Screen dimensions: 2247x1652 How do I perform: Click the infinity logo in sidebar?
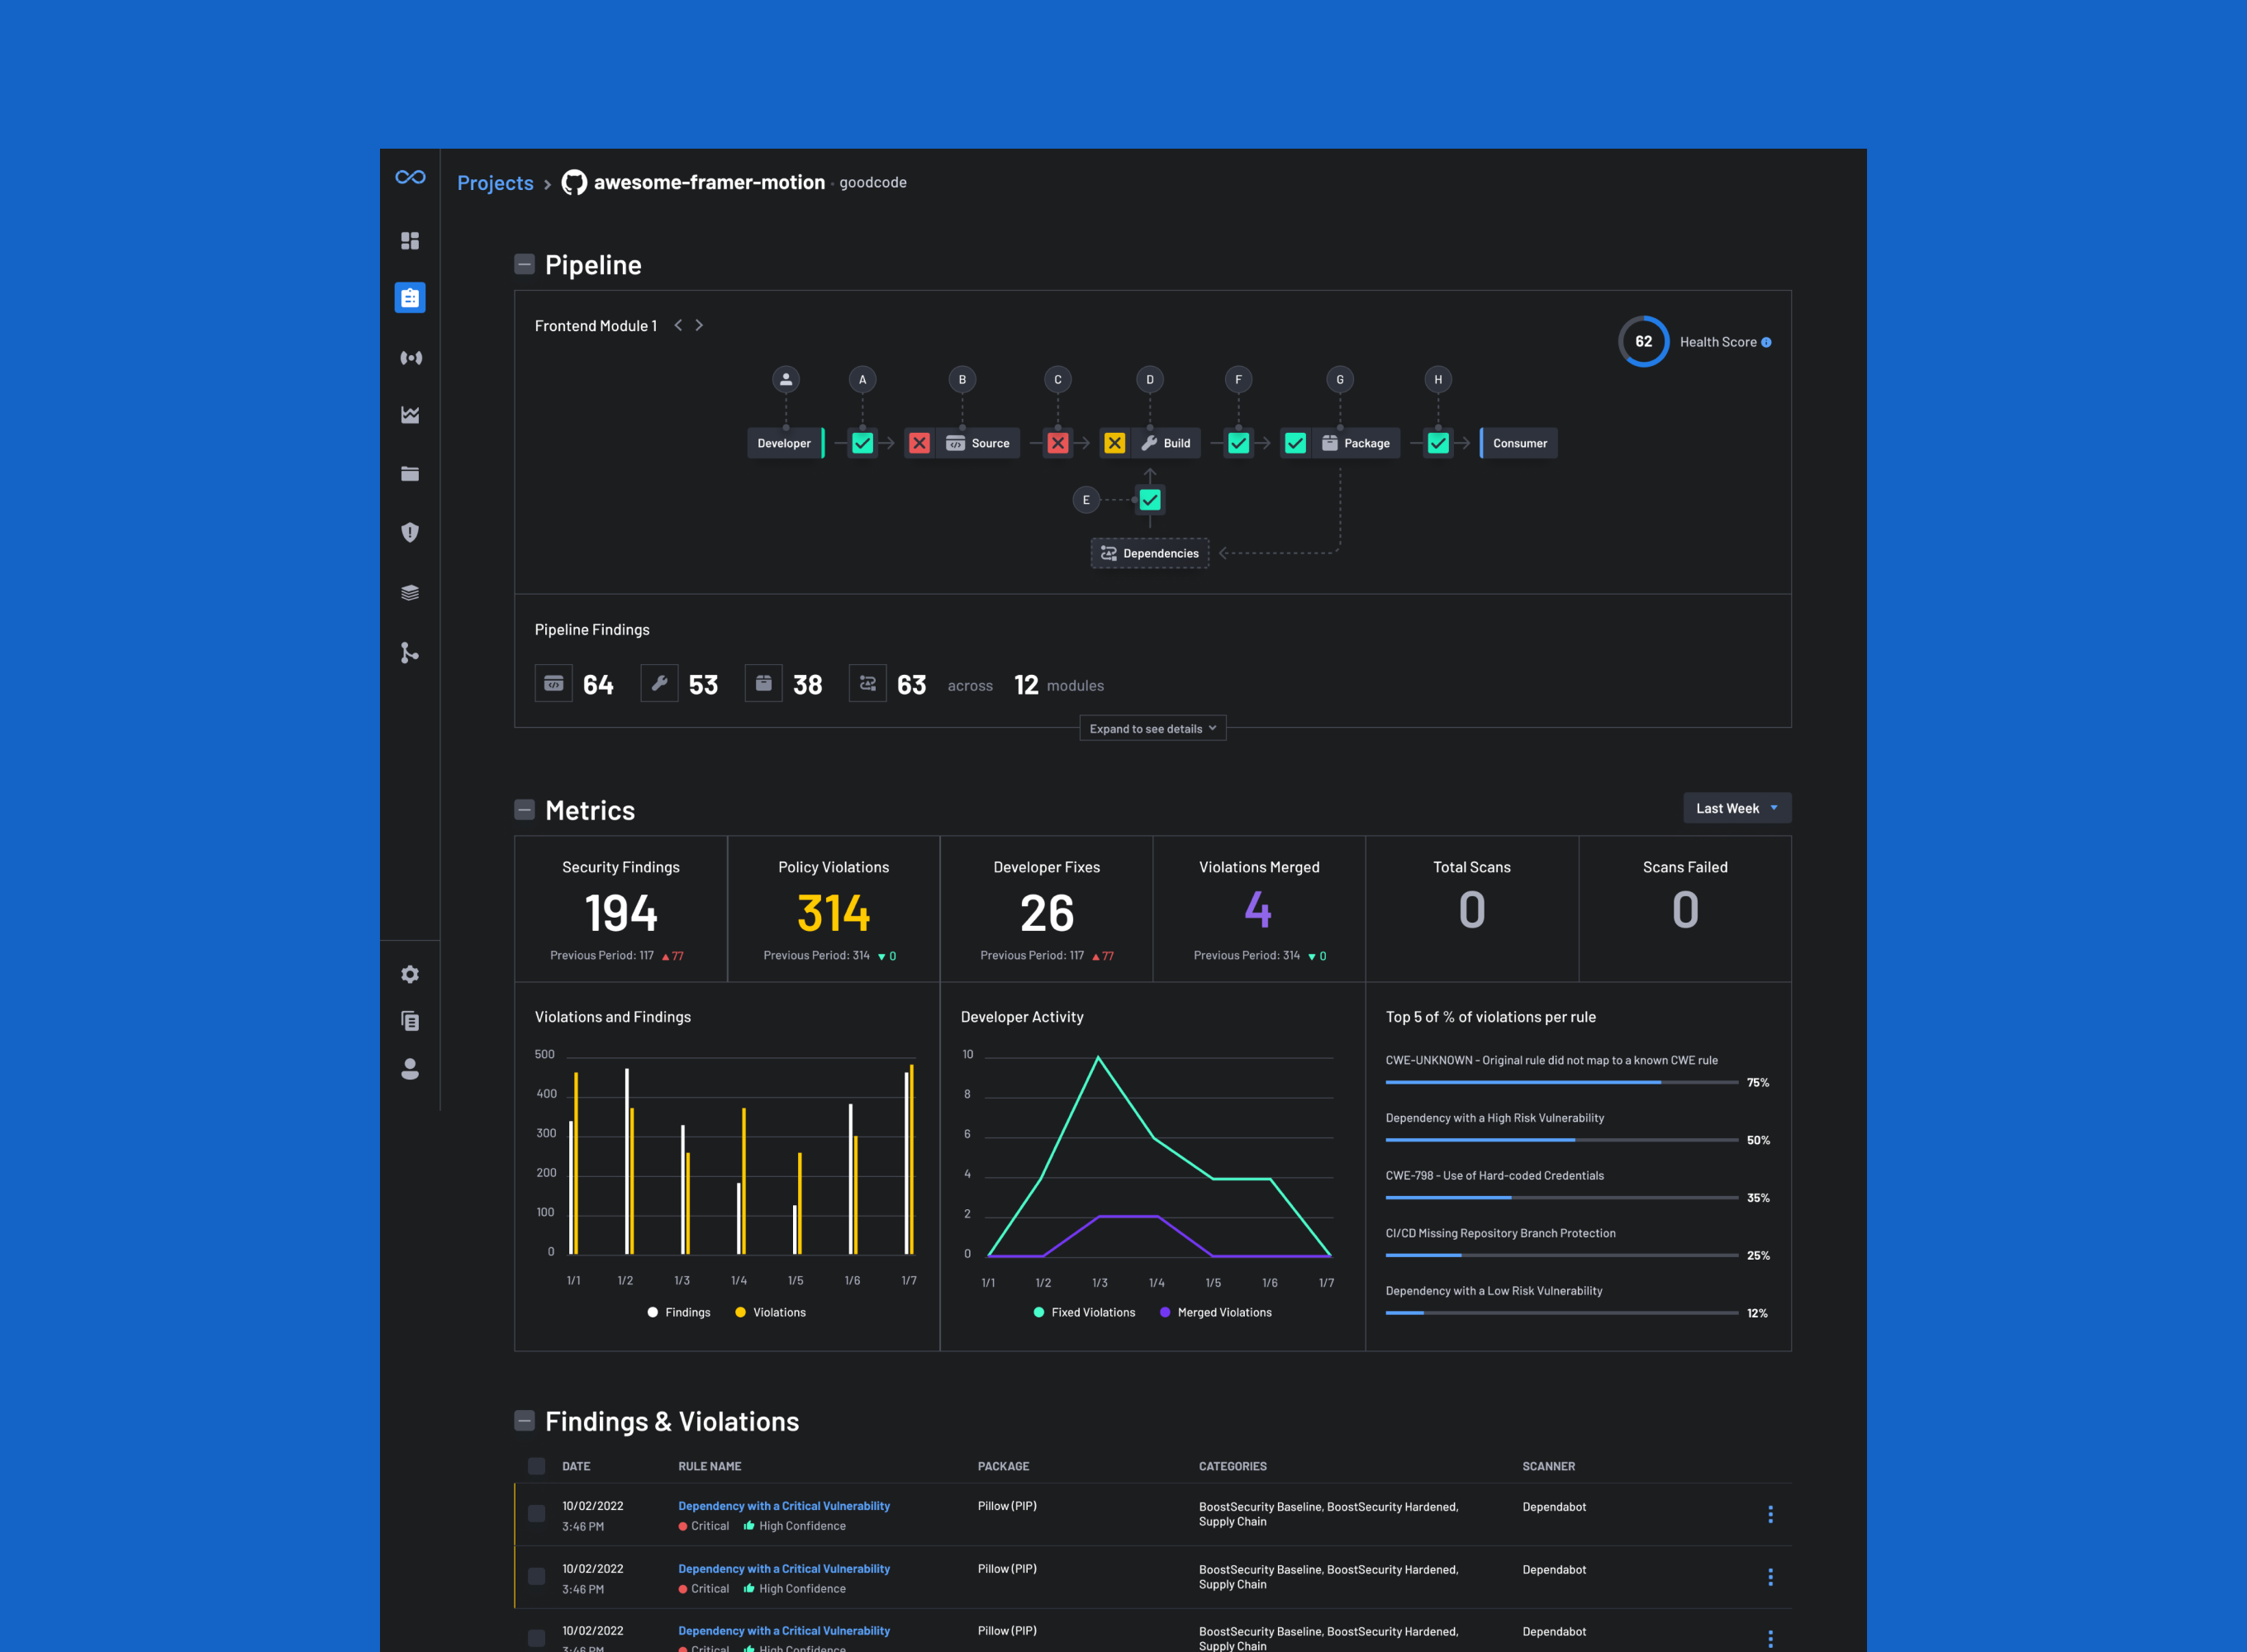pos(410,177)
